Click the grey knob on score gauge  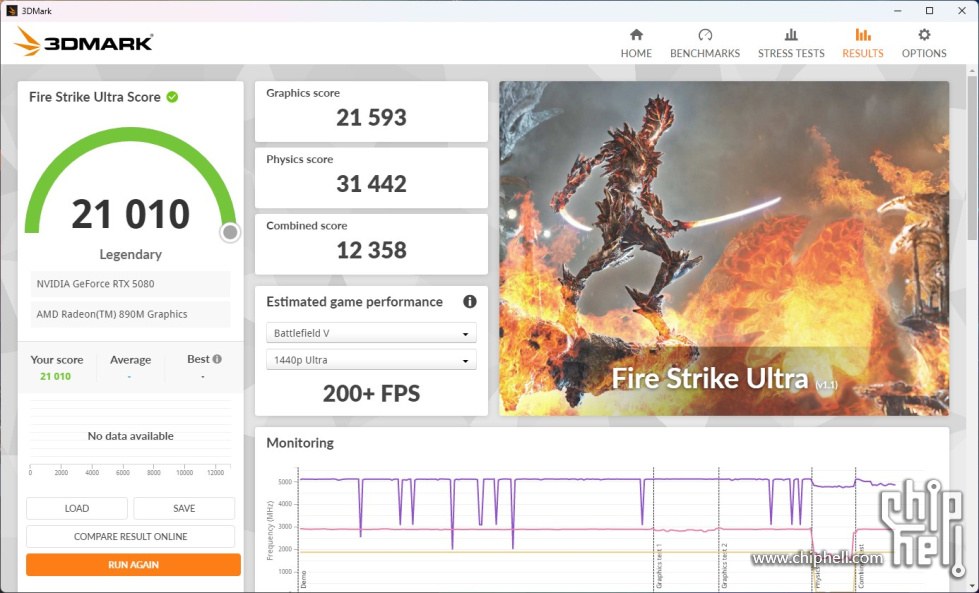(x=230, y=232)
